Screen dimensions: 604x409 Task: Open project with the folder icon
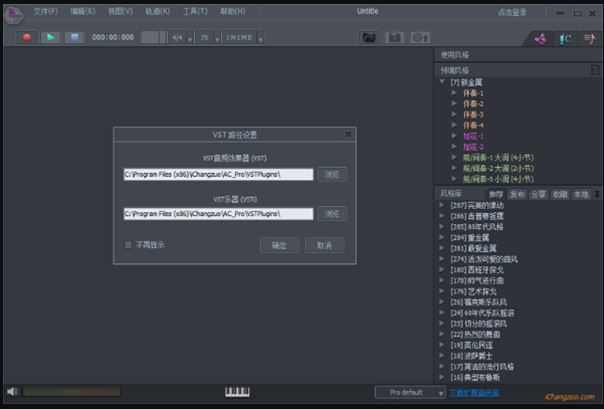click(x=369, y=37)
